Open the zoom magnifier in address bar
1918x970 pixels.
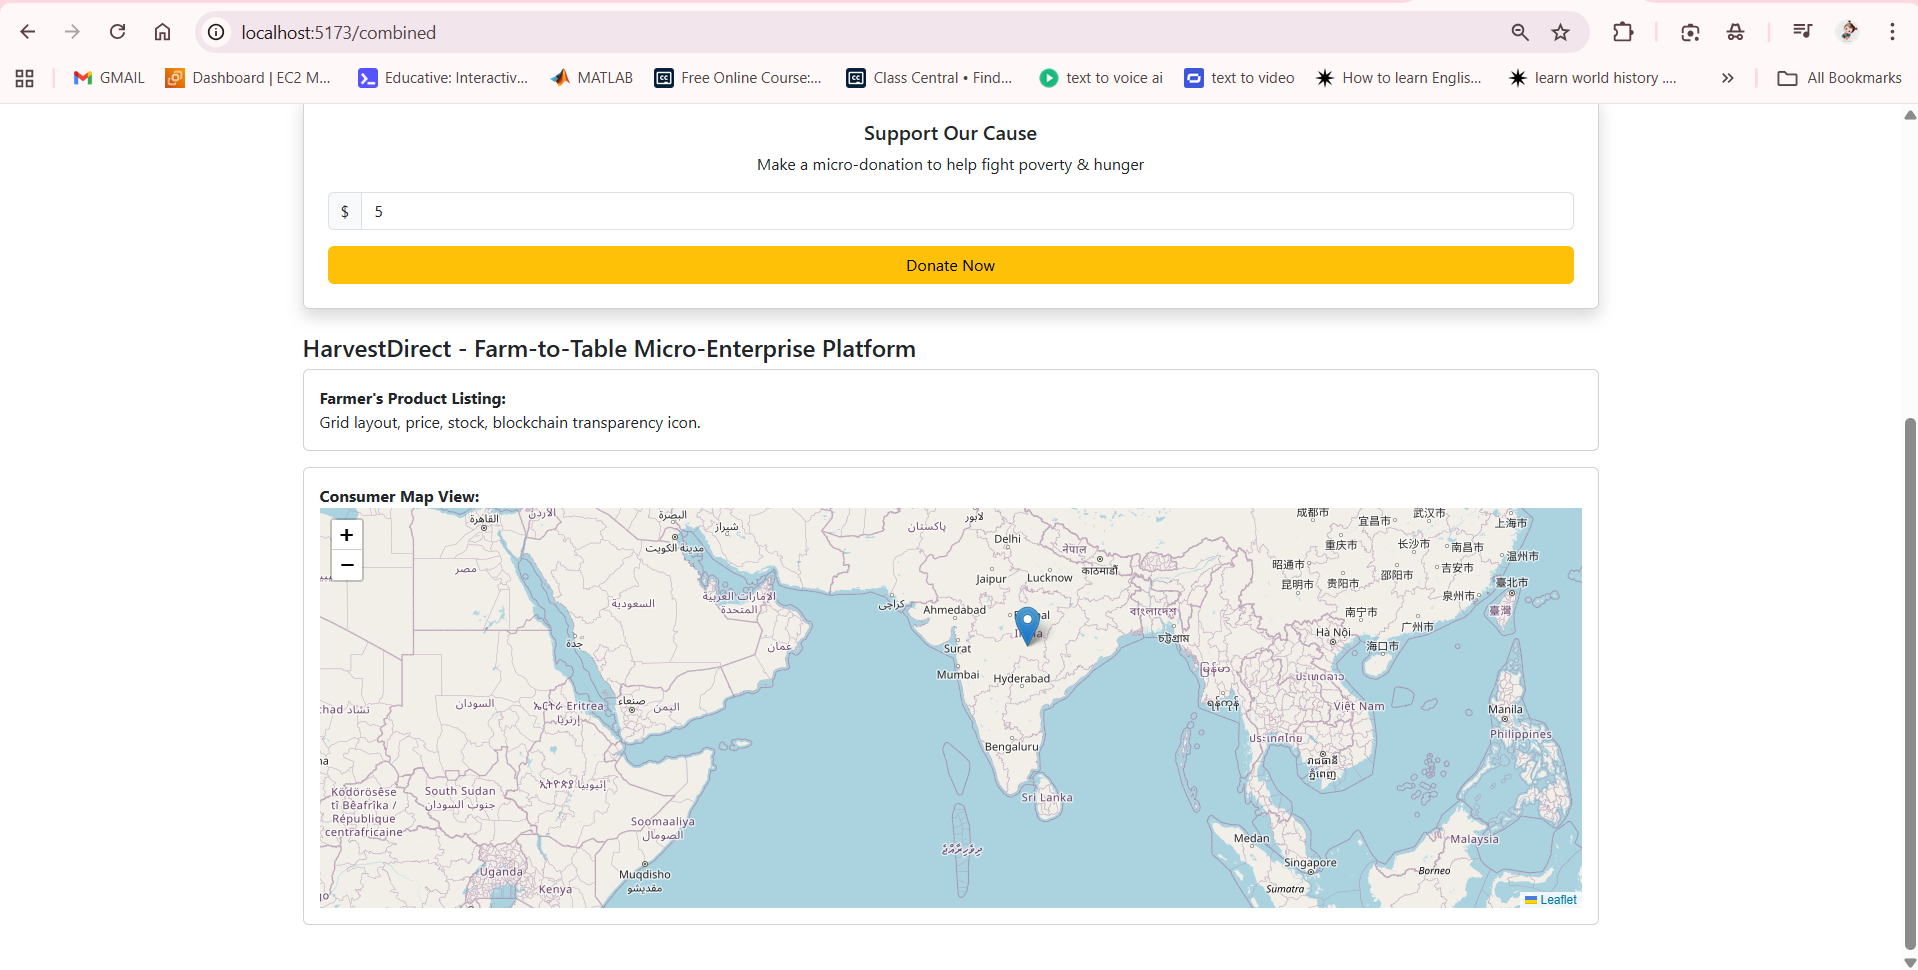(x=1520, y=32)
